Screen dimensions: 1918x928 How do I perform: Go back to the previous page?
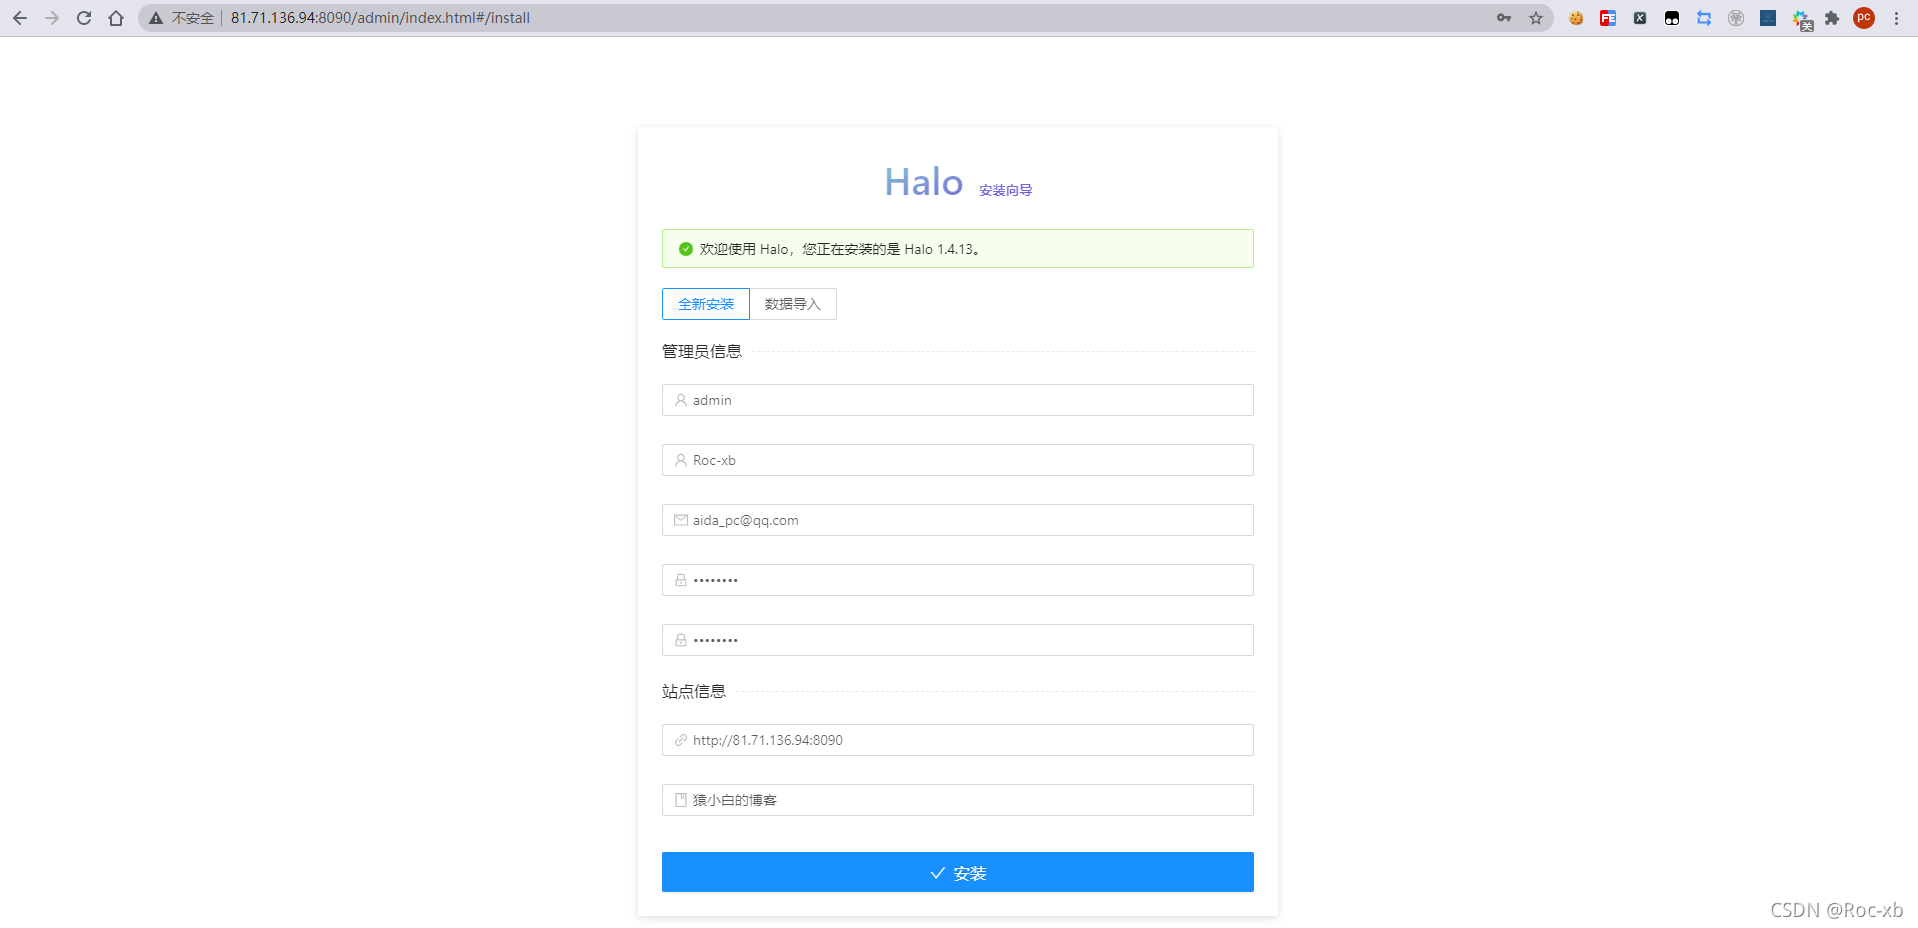[x=20, y=18]
